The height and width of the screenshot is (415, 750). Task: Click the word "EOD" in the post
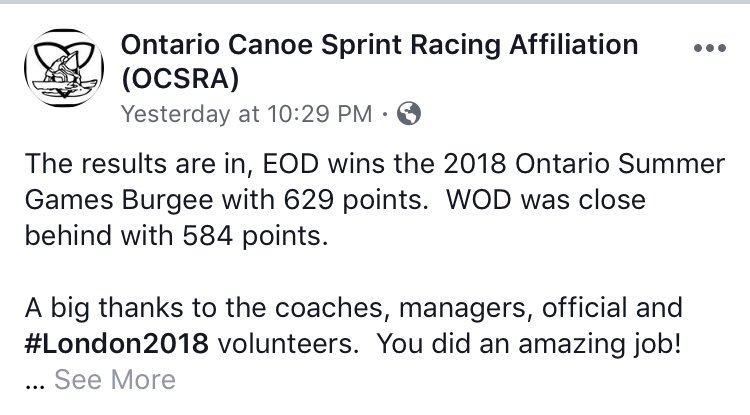(x=270, y=164)
